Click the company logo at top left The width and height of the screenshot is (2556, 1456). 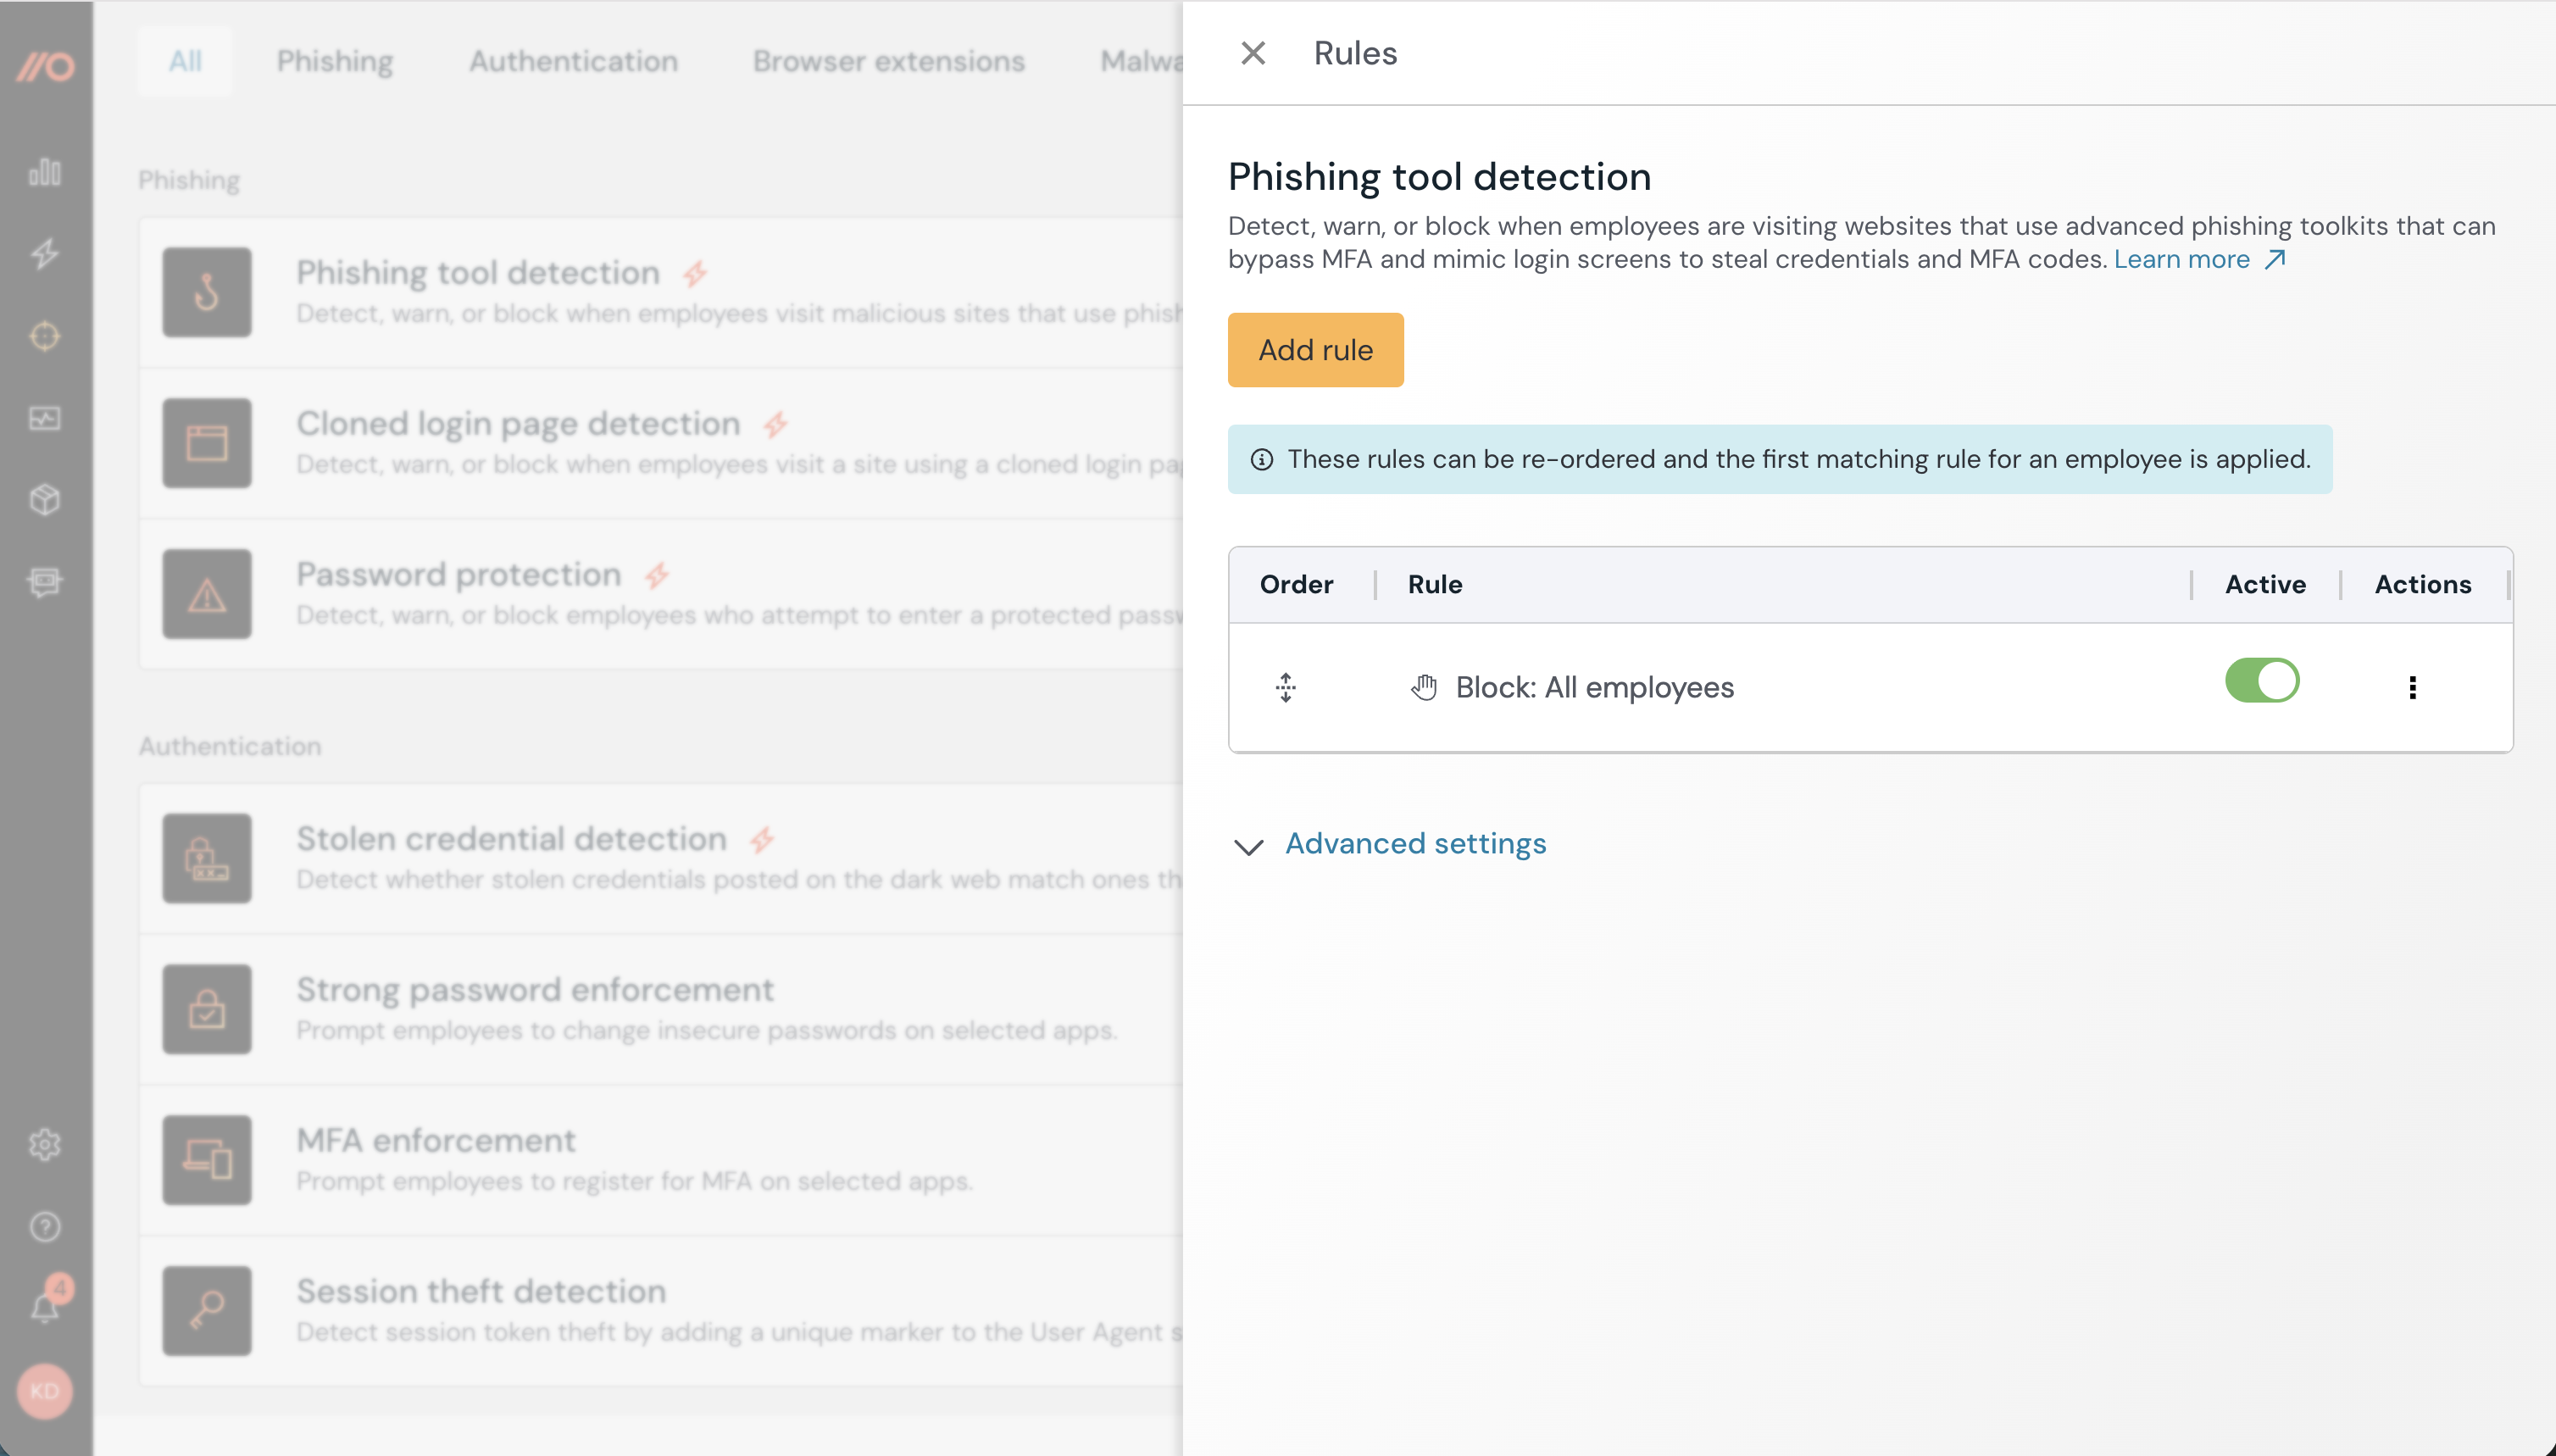(45, 67)
